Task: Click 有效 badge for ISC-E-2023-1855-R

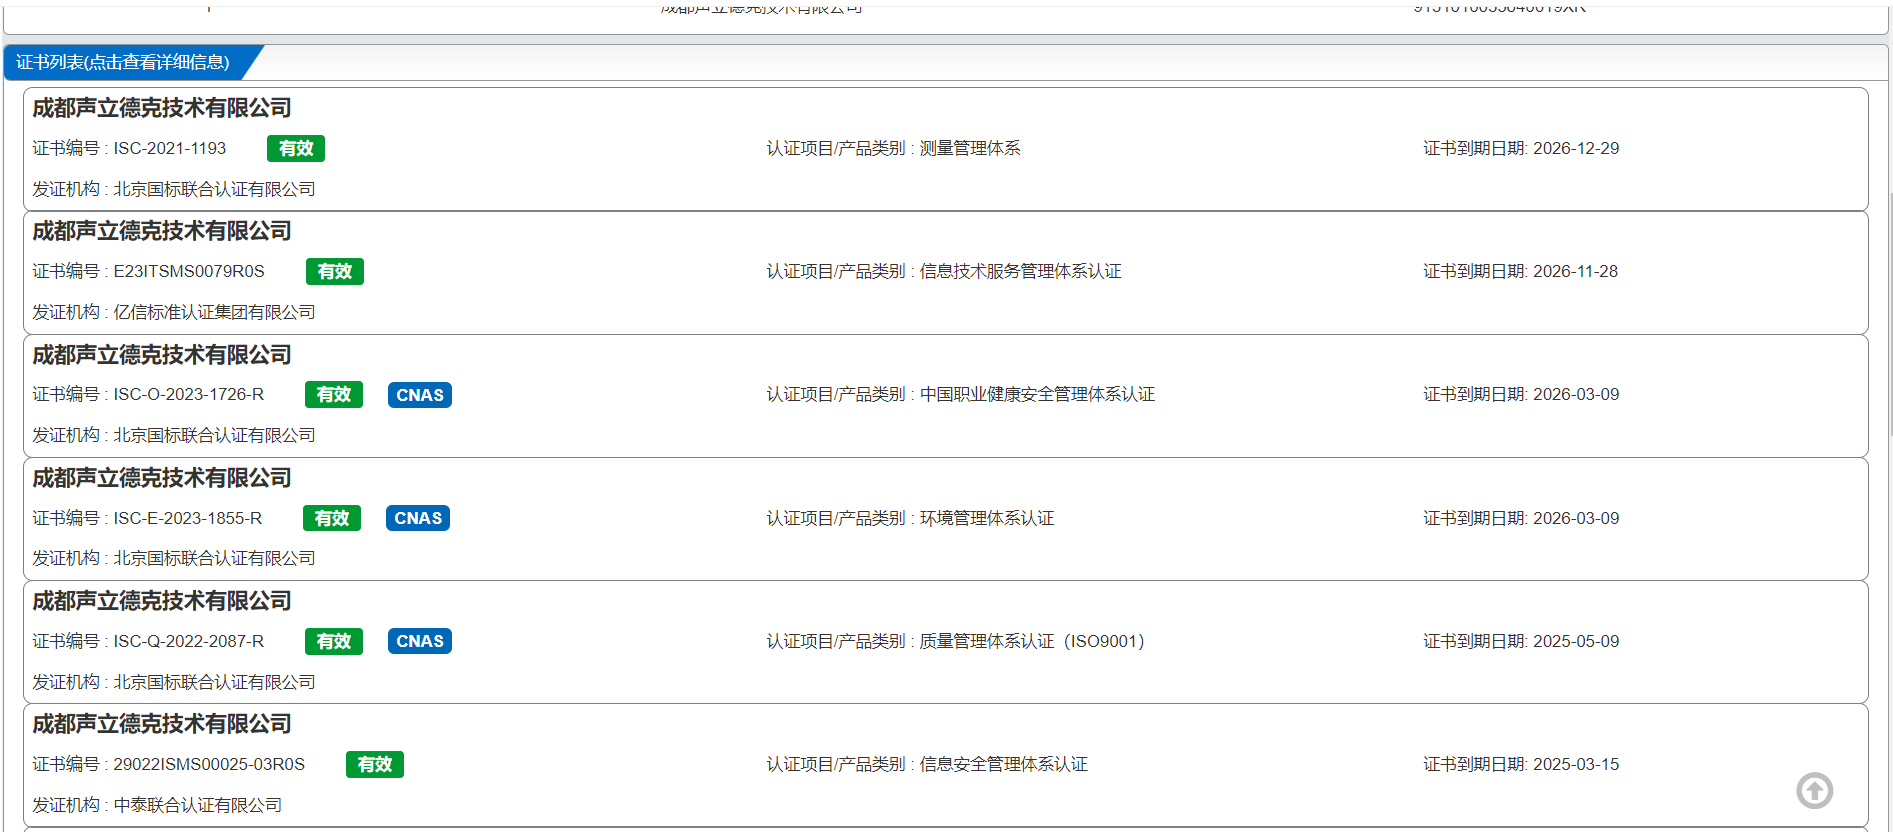Action: pos(332,518)
